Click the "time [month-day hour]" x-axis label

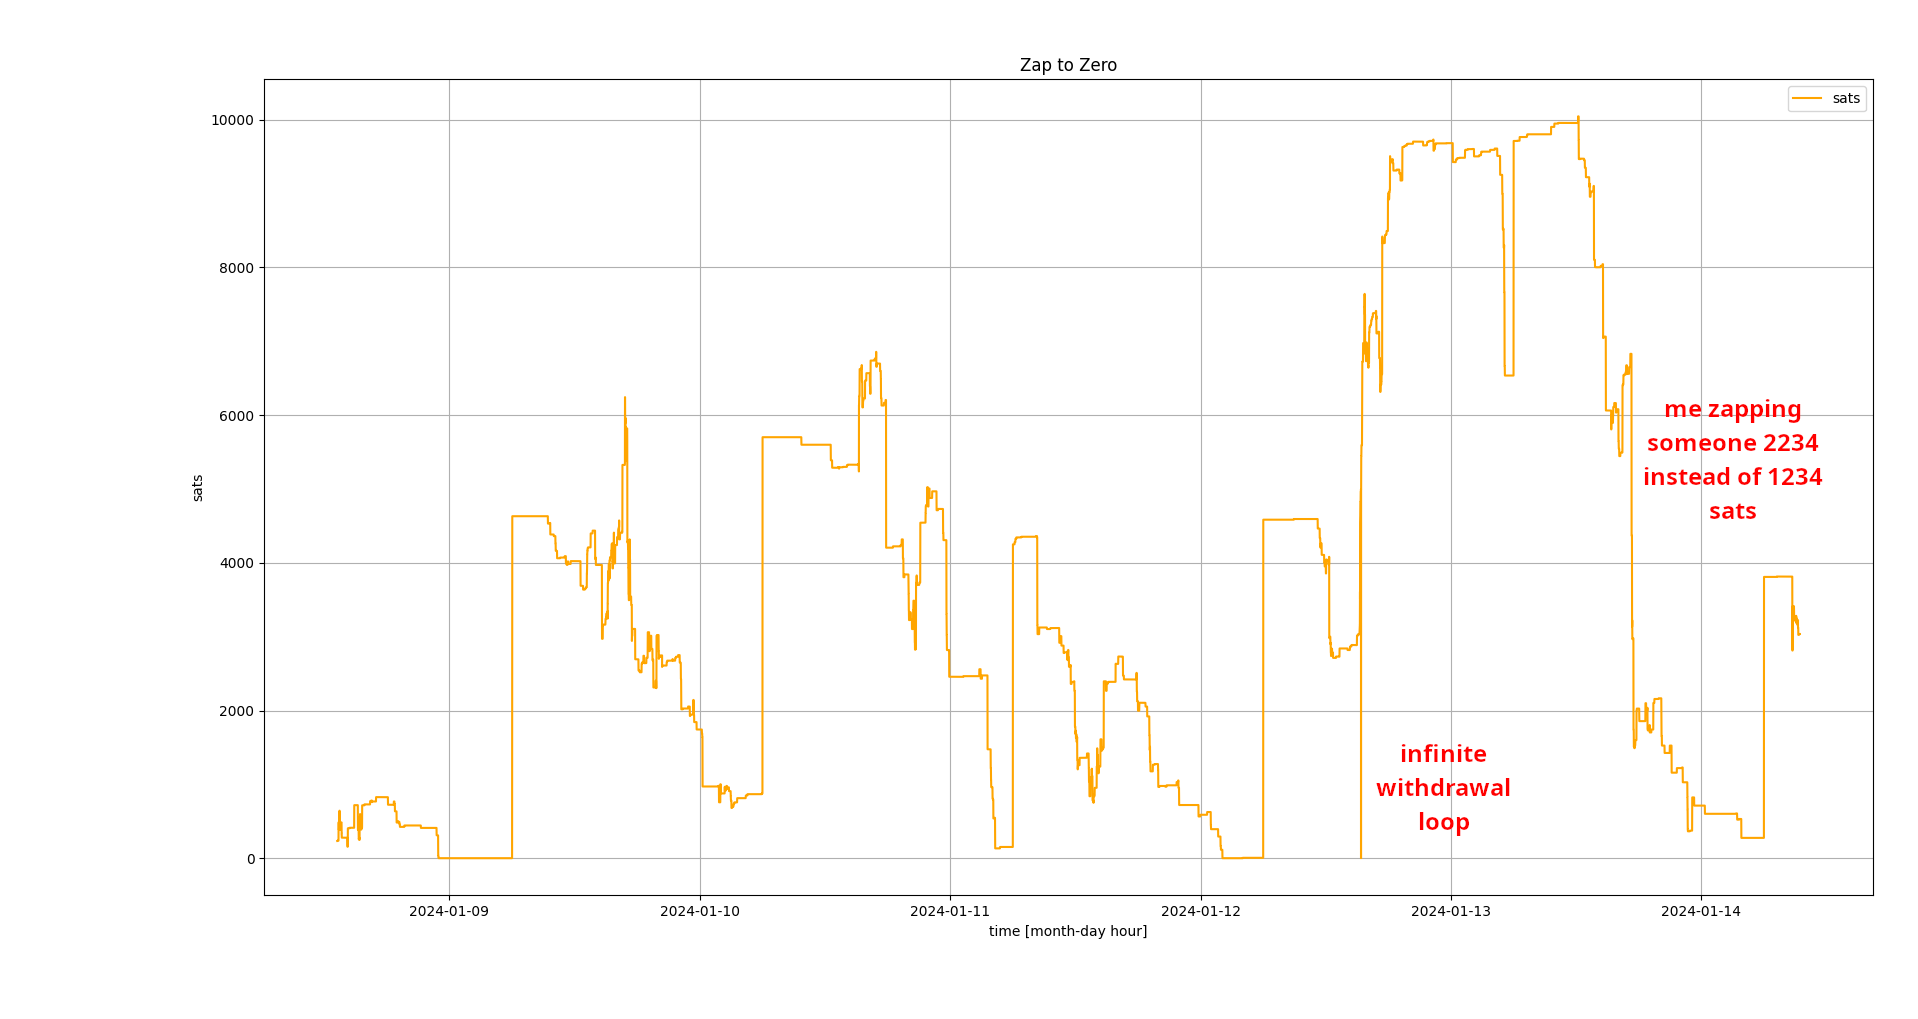(x=1067, y=931)
